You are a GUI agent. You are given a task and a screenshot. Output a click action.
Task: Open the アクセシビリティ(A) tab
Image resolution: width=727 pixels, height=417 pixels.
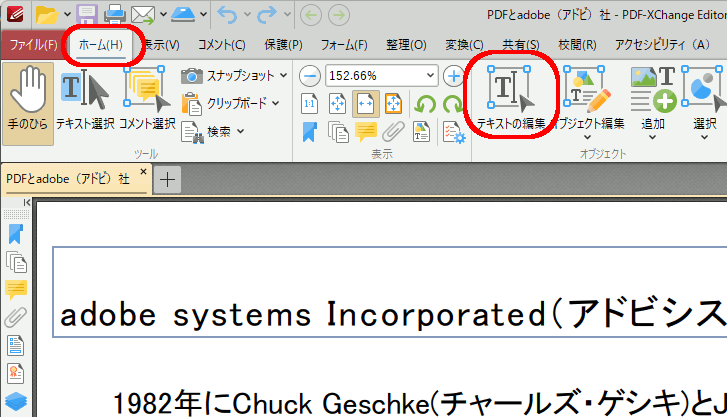(662, 45)
